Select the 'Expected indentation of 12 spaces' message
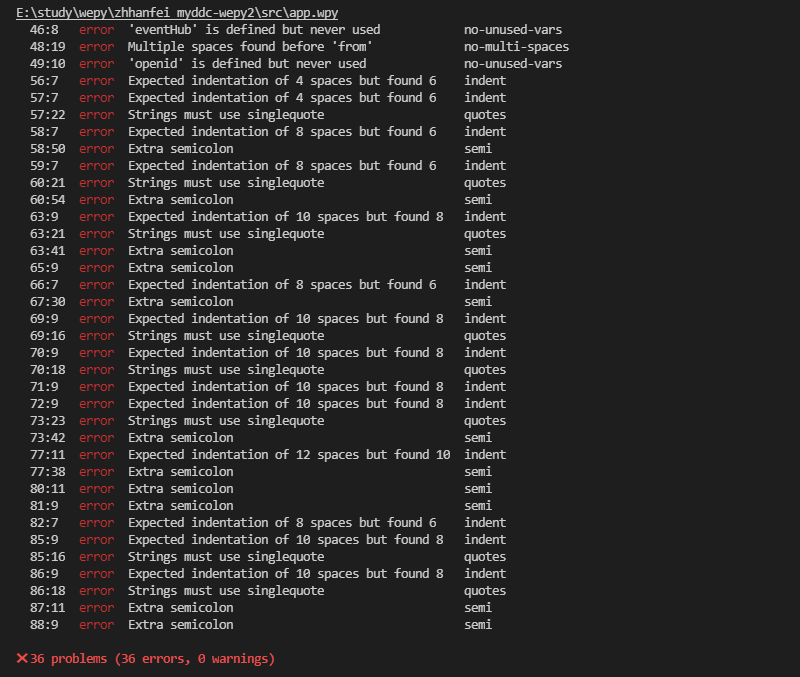The width and height of the screenshot is (800, 677). click(x=289, y=455)
